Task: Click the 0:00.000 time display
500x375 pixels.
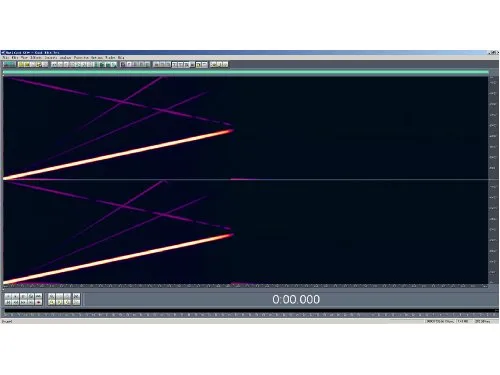Action: [x=296, y=299]
